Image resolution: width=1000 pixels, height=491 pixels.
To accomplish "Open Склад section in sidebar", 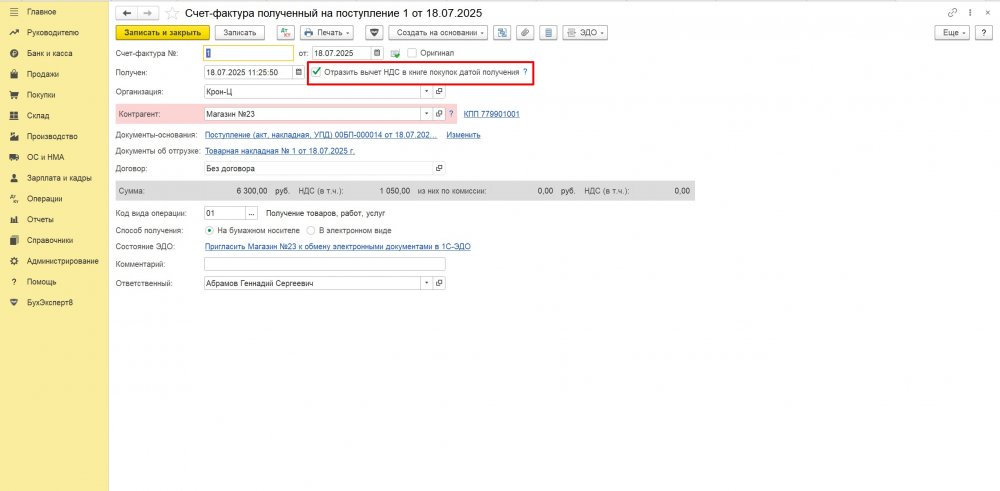I will [38, 115].
